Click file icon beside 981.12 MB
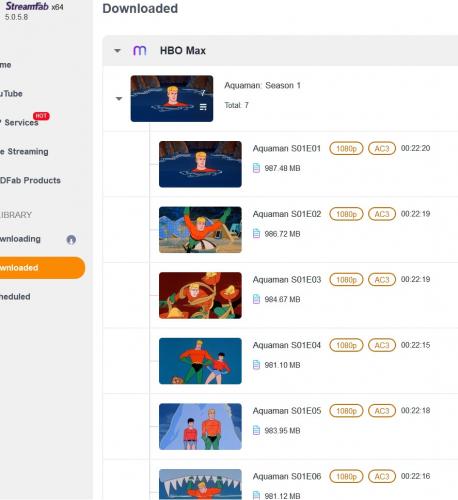 (256, 496)
